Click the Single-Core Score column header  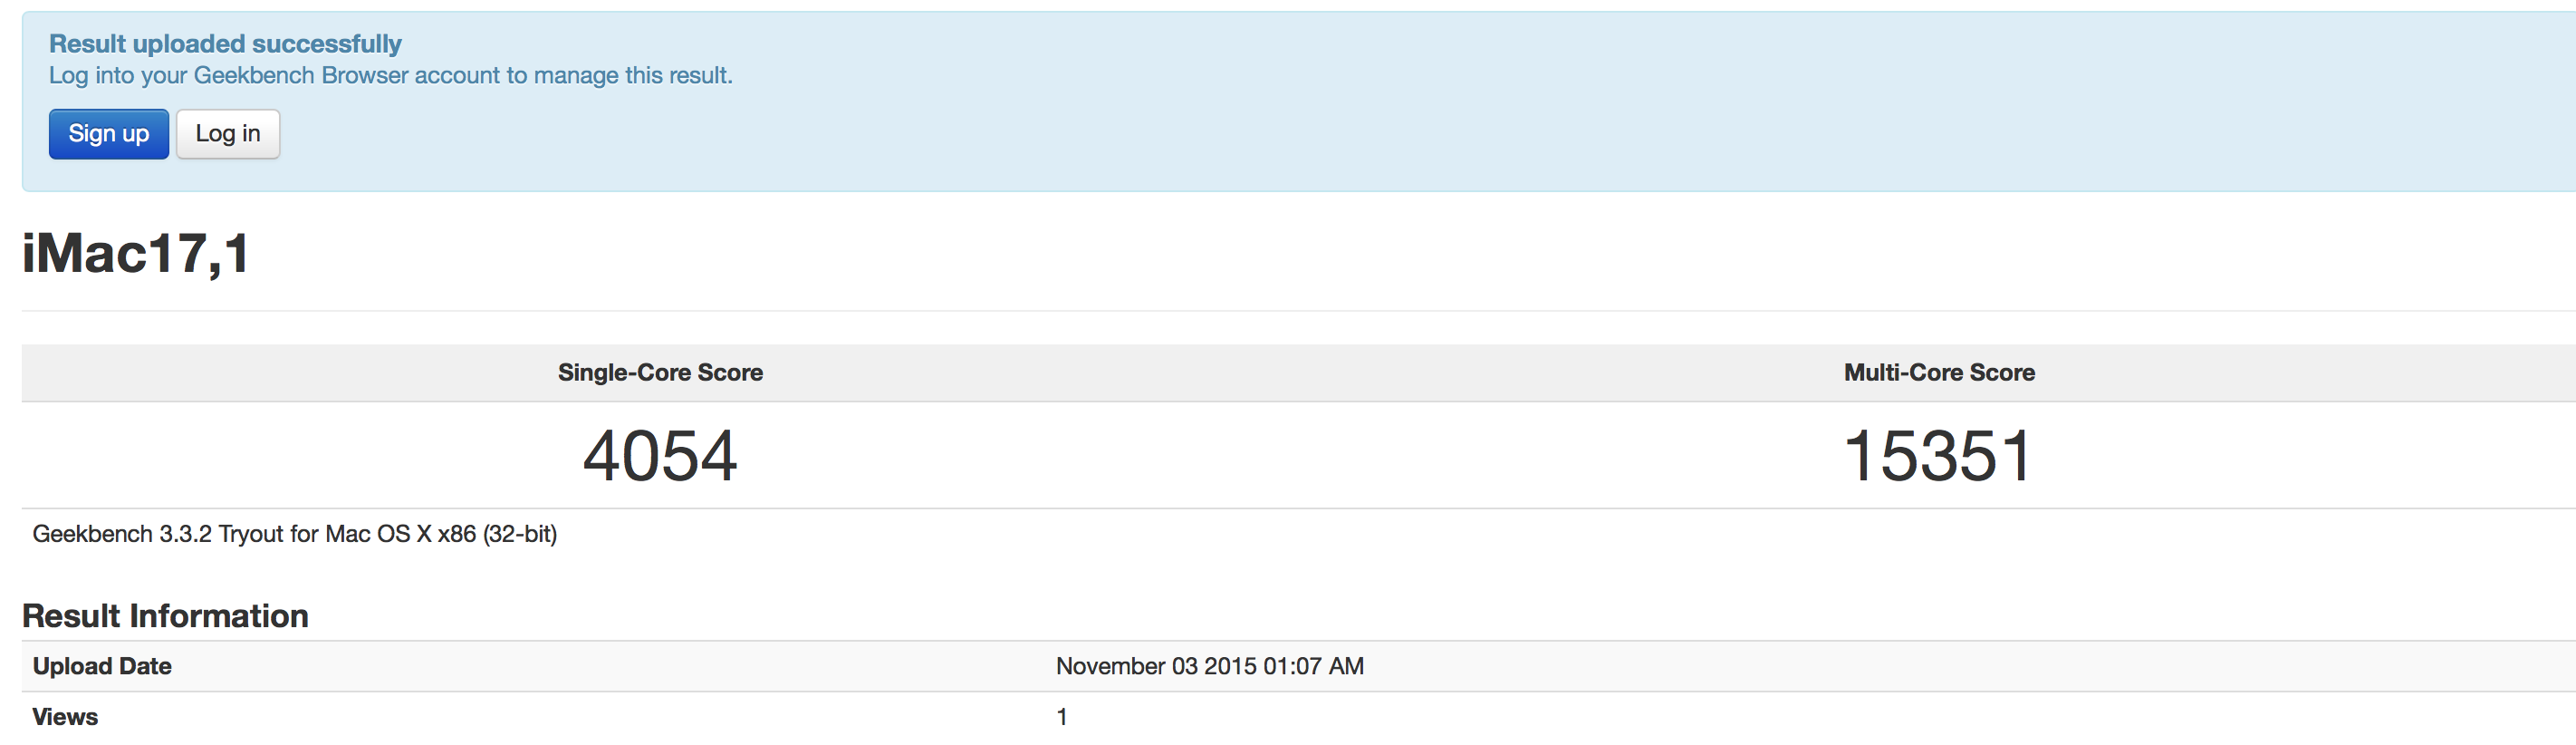click(x=660, y=373)
